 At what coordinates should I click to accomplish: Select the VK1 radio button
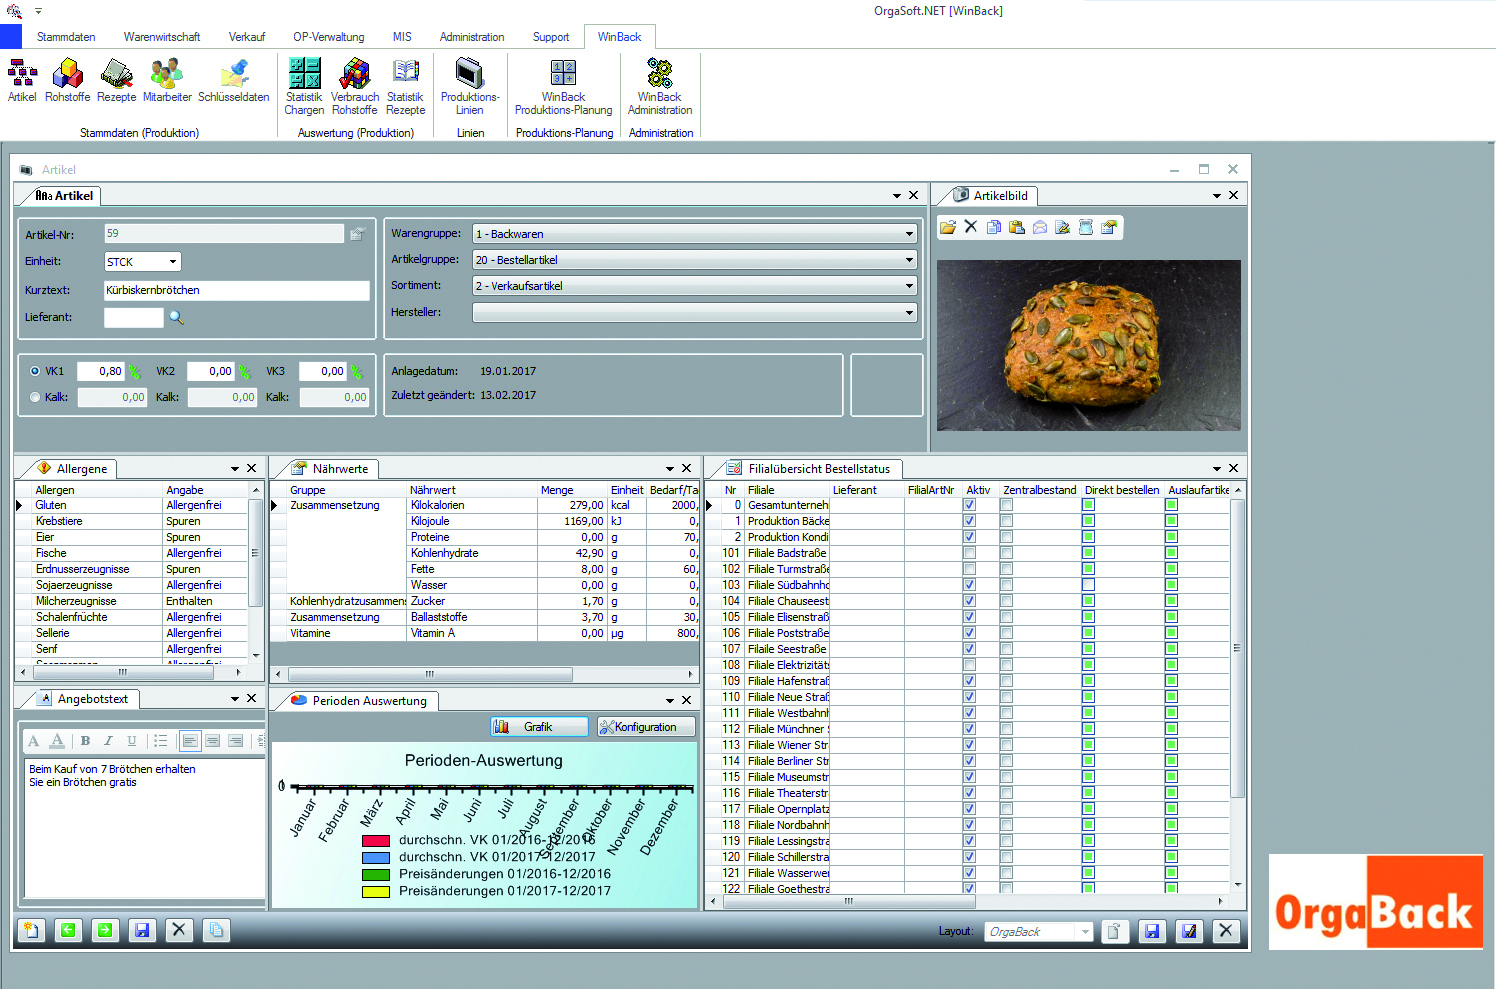[36, 371]
